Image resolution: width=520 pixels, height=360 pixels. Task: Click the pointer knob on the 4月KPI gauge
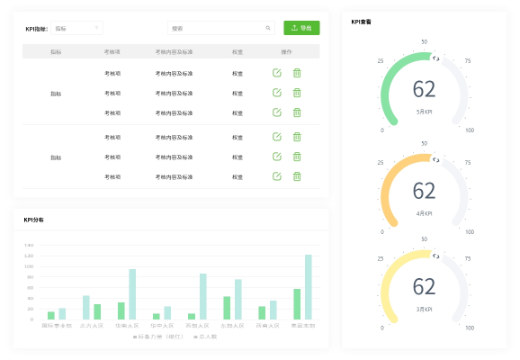tap(436, 160)
